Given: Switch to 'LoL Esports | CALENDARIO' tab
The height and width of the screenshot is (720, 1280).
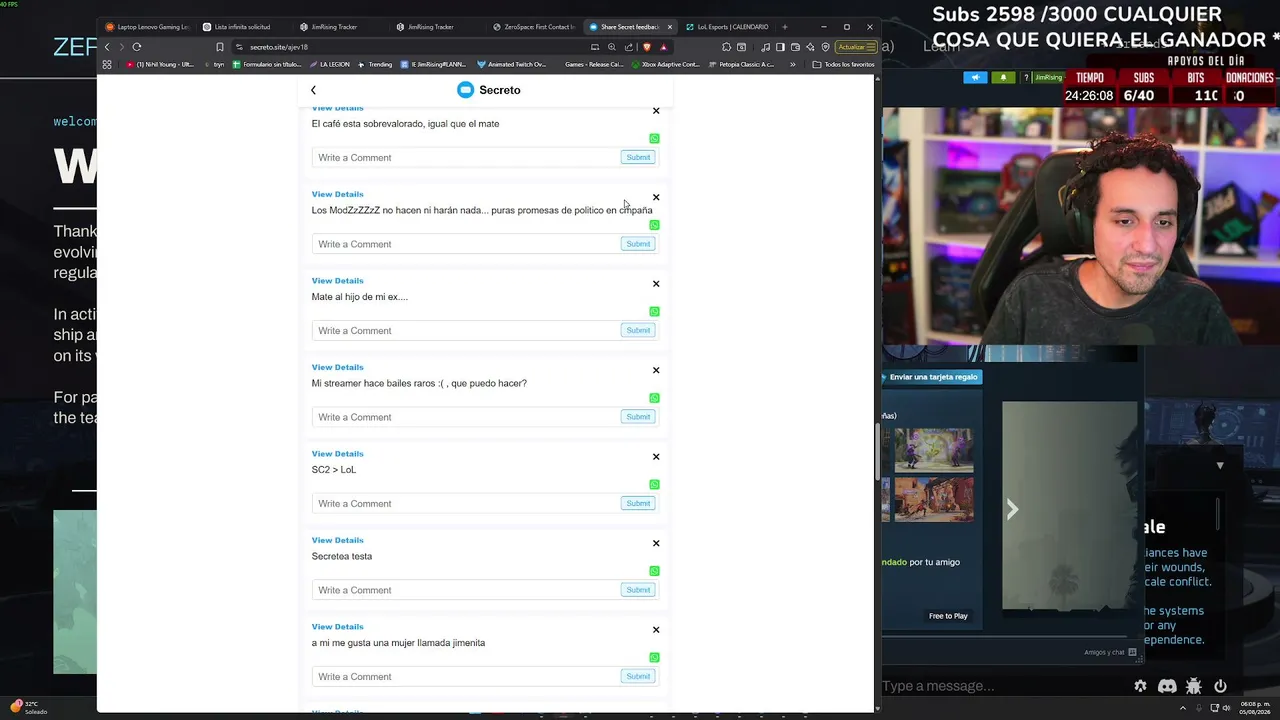Looking at the screenshot, I should click(x=727, y=27).
